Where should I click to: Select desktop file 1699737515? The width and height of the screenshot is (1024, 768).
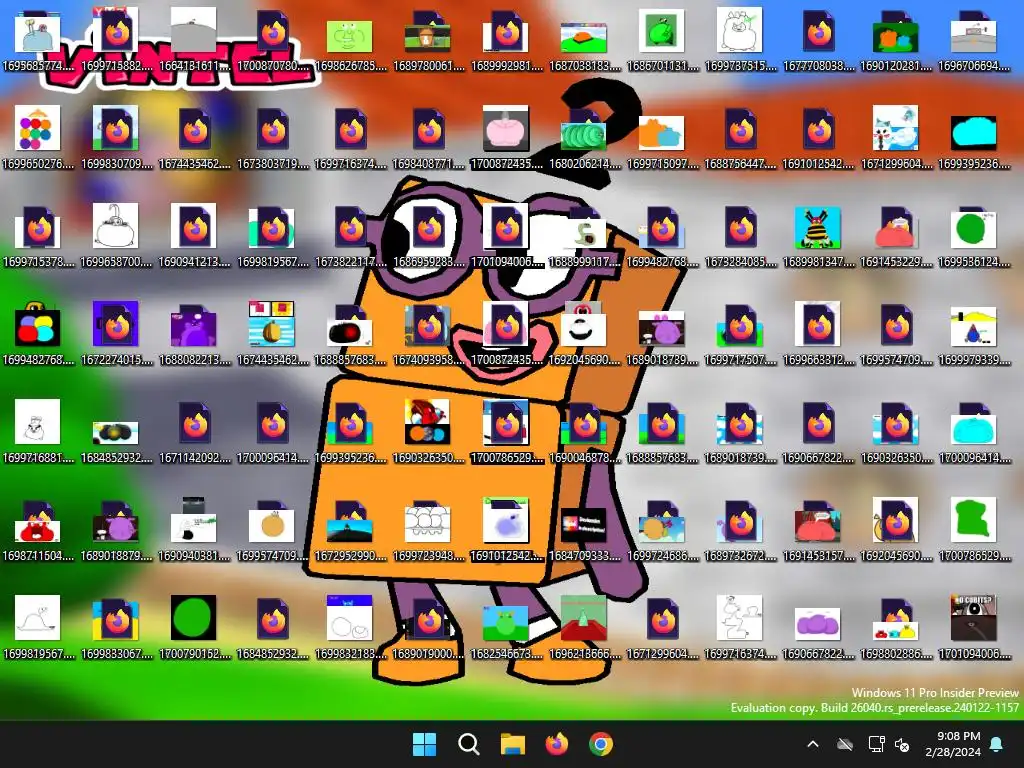pos(741,40)
